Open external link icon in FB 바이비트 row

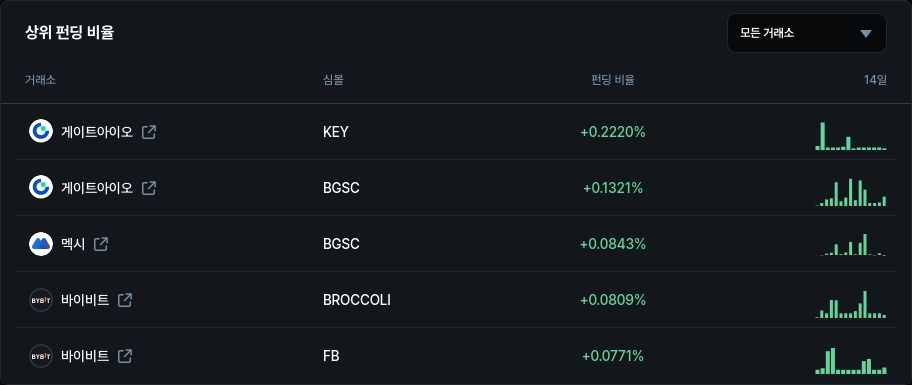point(125,356)
